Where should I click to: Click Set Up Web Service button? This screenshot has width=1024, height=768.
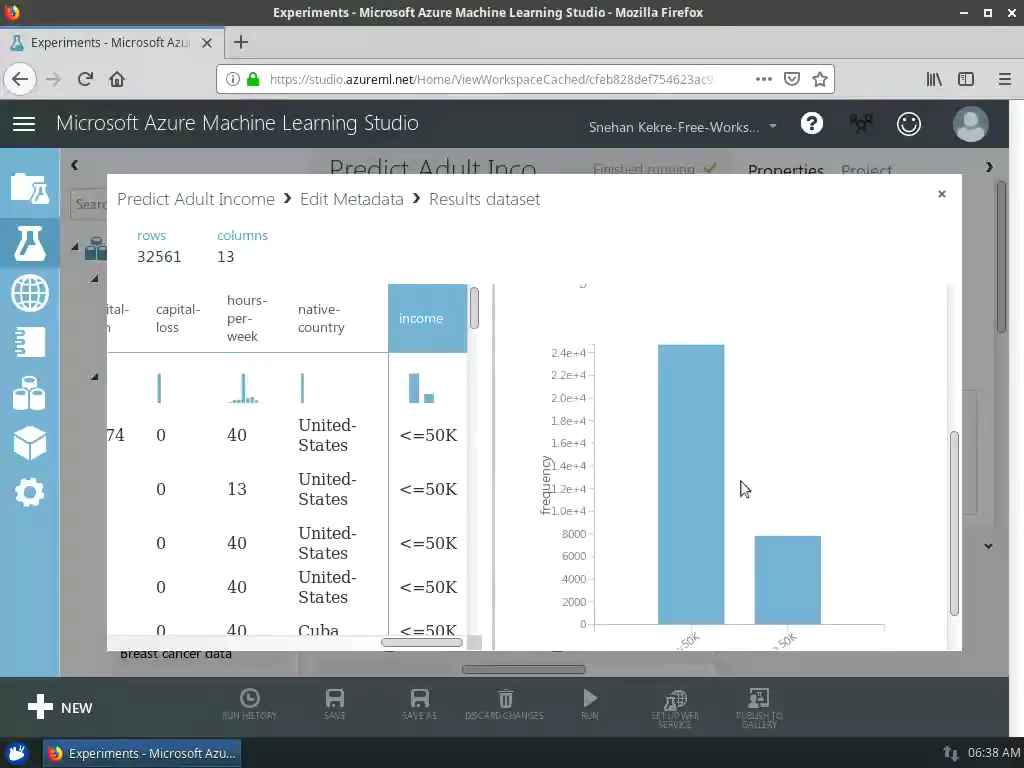tap(675, 709)
